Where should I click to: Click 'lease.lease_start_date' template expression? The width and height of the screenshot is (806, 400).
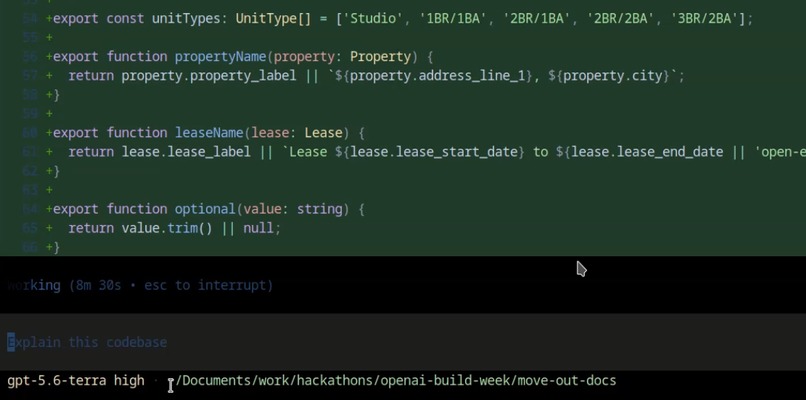pos(434,152)
